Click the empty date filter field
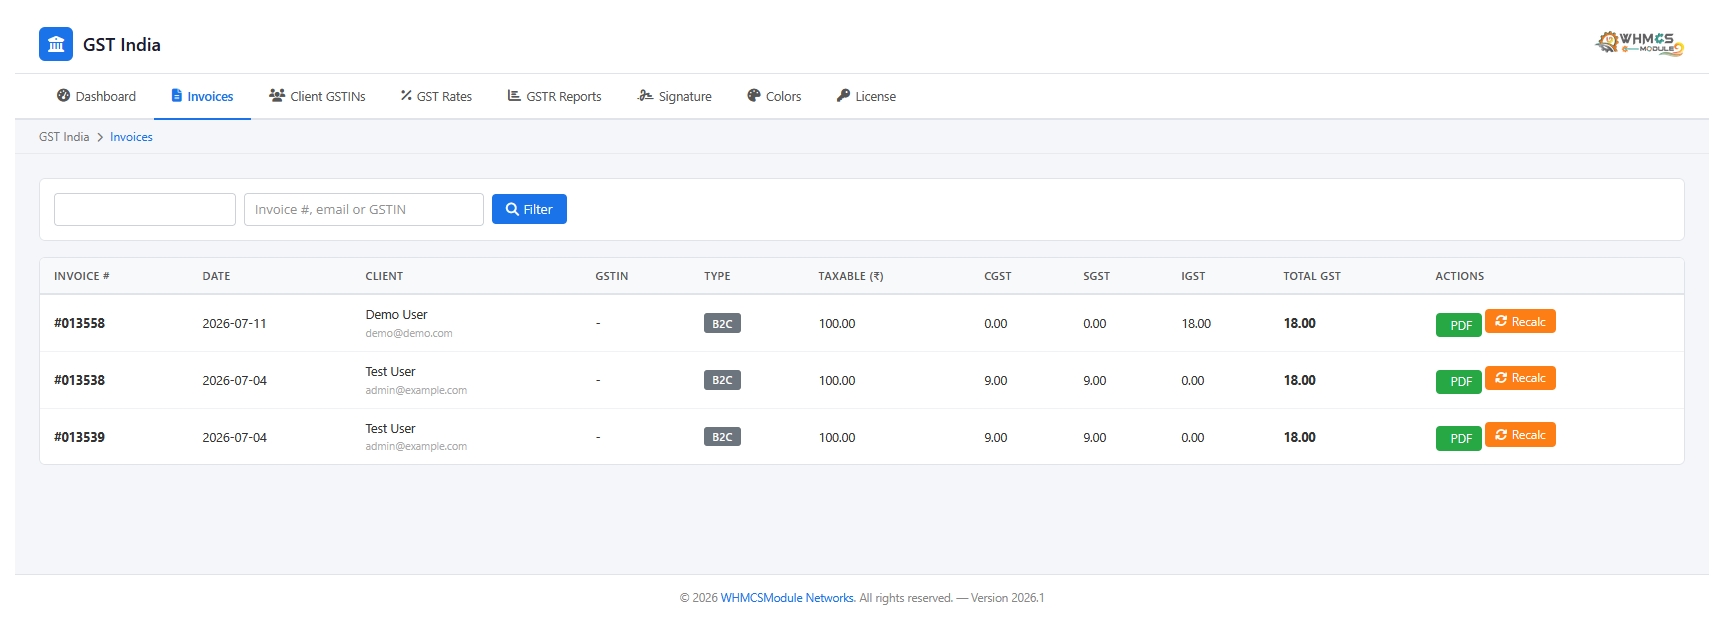1714x628 pixels. pos(145,209)
